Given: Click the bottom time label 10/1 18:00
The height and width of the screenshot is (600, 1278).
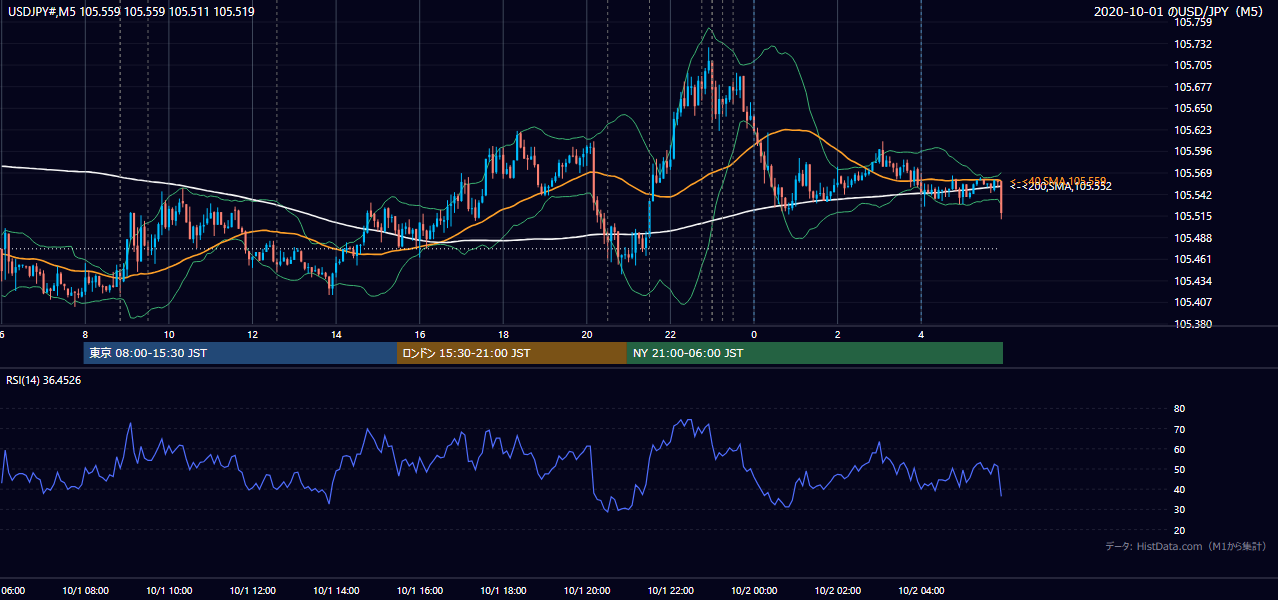Looking at the screenshot, I should pos(503,590).
